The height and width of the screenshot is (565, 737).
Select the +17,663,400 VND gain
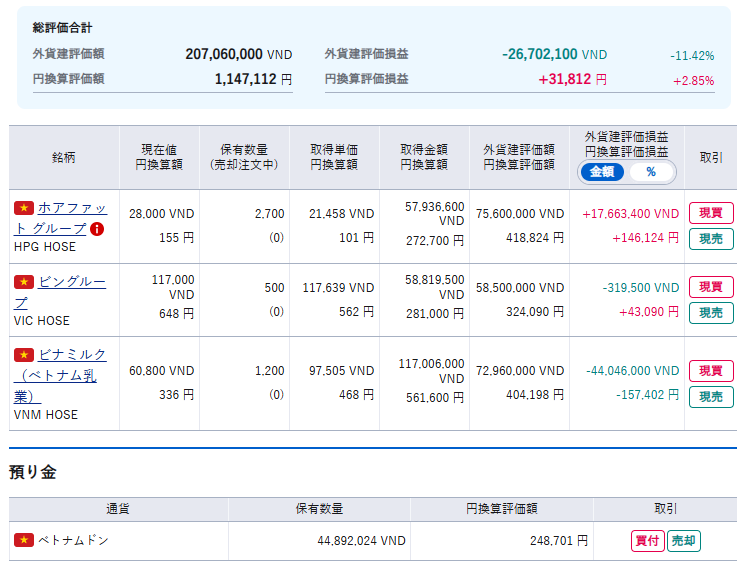[x=631, y=214]
